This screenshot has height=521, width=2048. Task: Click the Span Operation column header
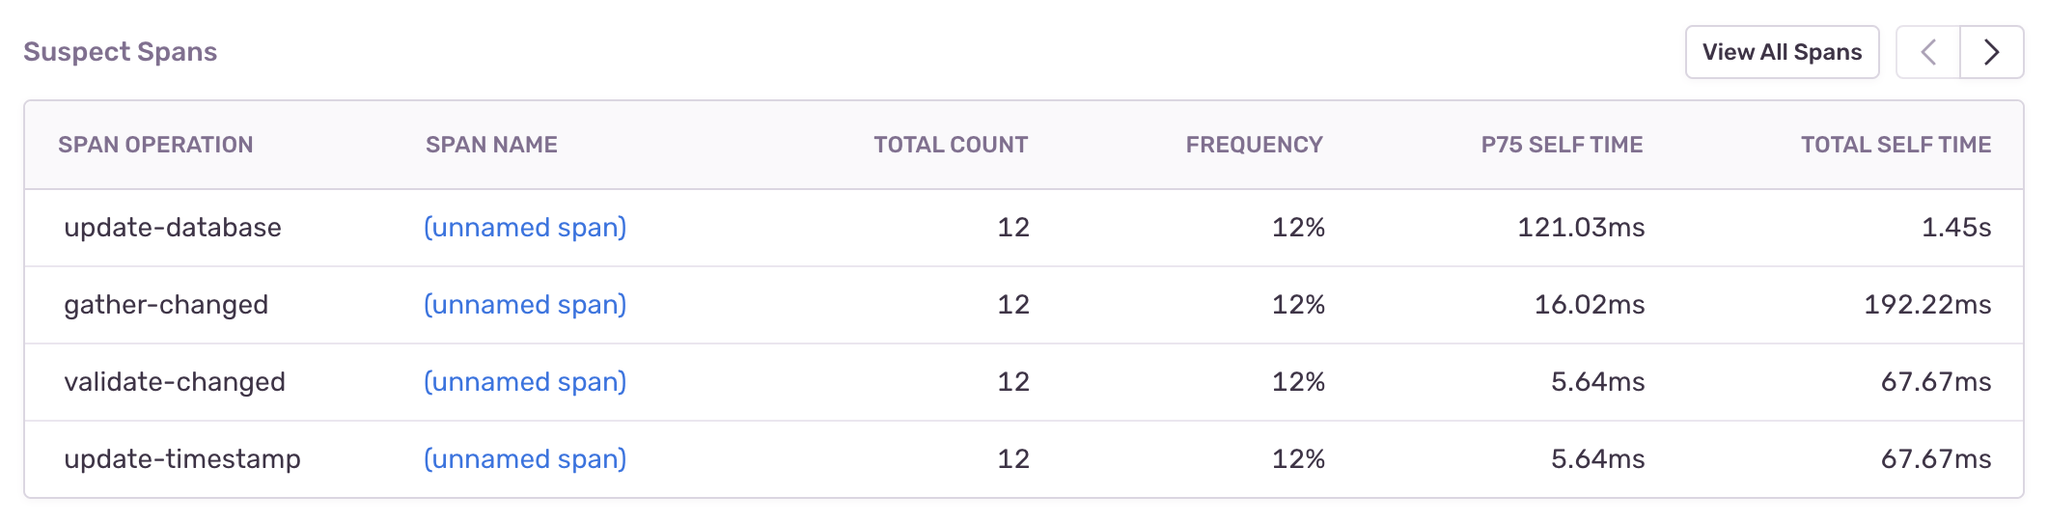click(x=155, y=145)
